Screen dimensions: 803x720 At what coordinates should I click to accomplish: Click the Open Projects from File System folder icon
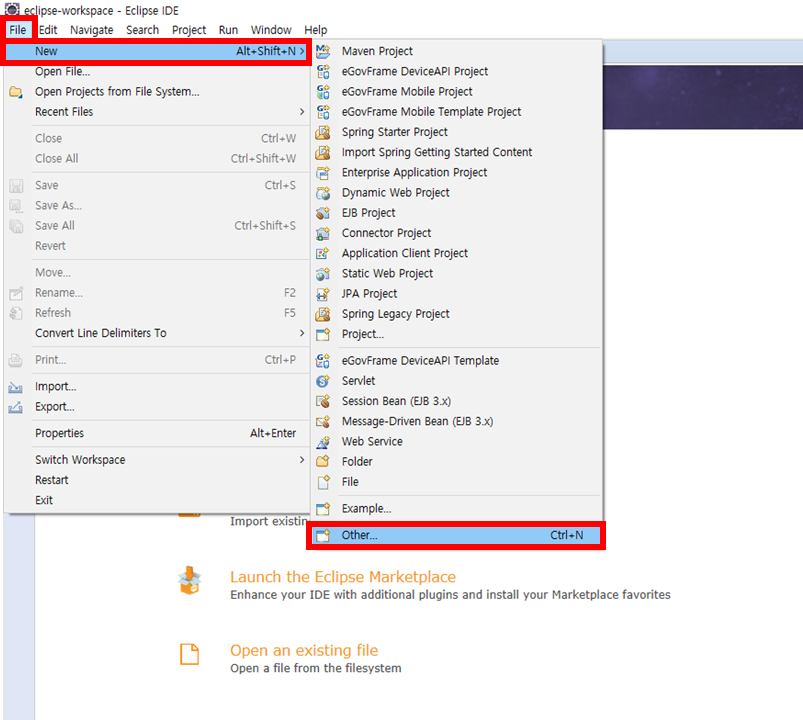coord(16,92)
